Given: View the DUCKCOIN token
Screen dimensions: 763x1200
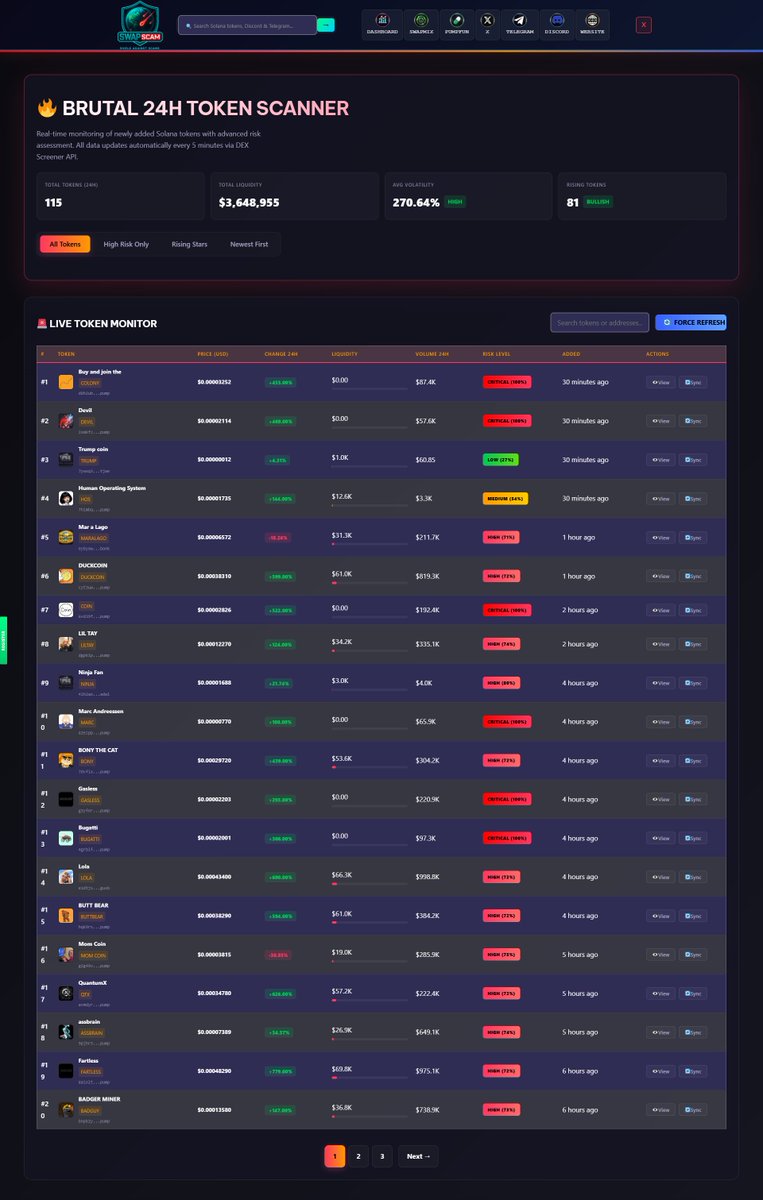Looking at the screenshot, I should click(660, 576).
